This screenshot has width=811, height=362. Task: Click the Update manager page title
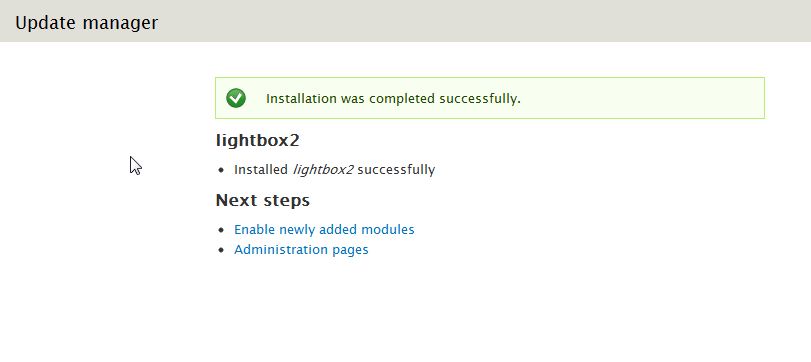point(86,23)
